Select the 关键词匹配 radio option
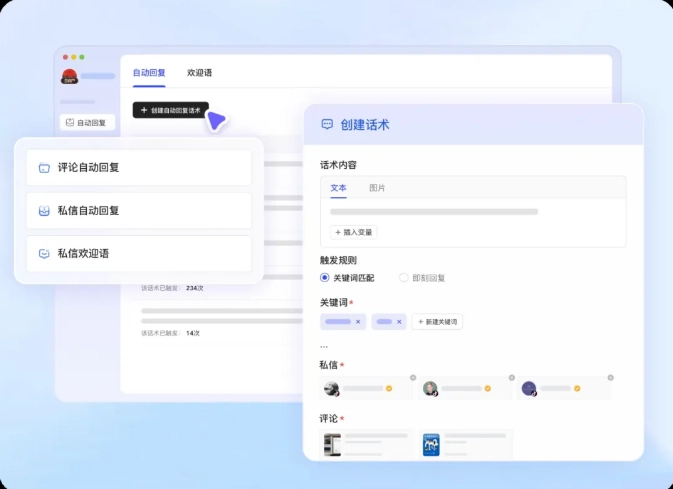 [x=325, y=278]
